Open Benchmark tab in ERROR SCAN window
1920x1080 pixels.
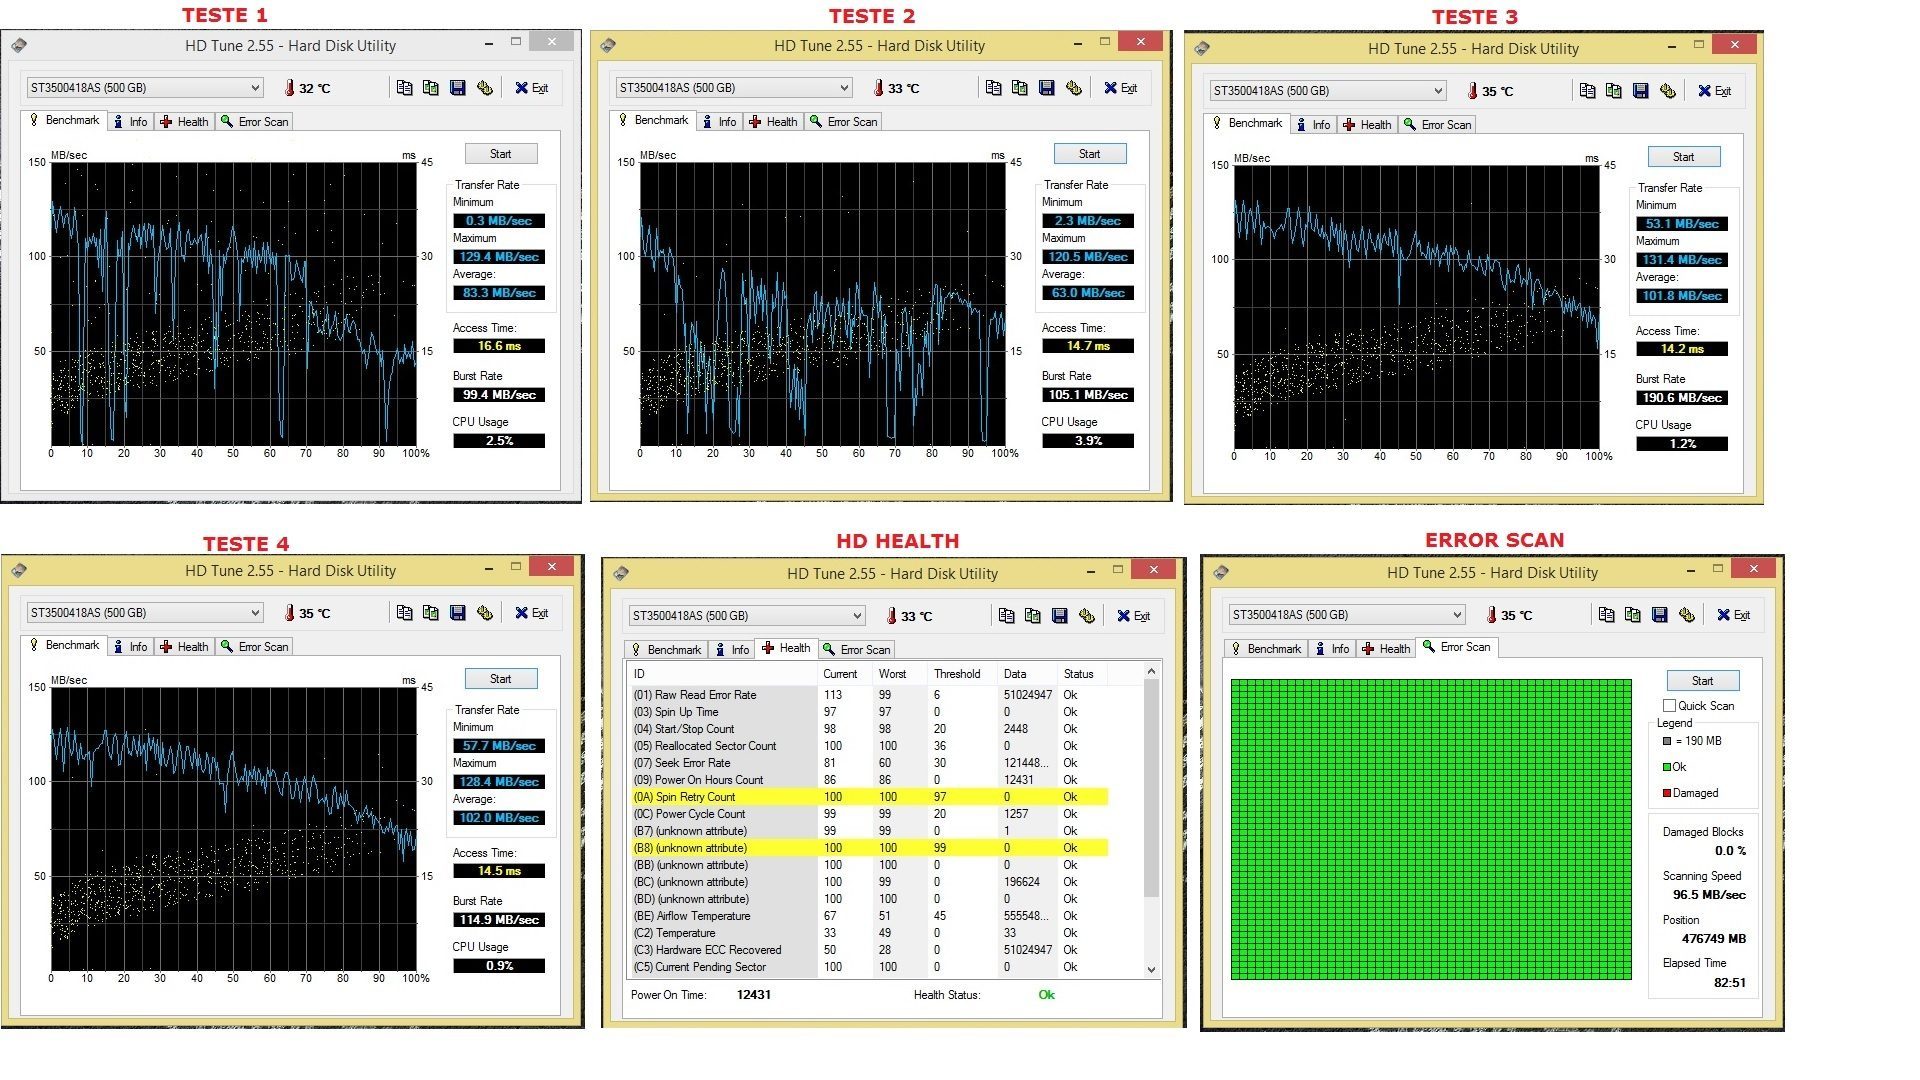tap(1266, 649)
